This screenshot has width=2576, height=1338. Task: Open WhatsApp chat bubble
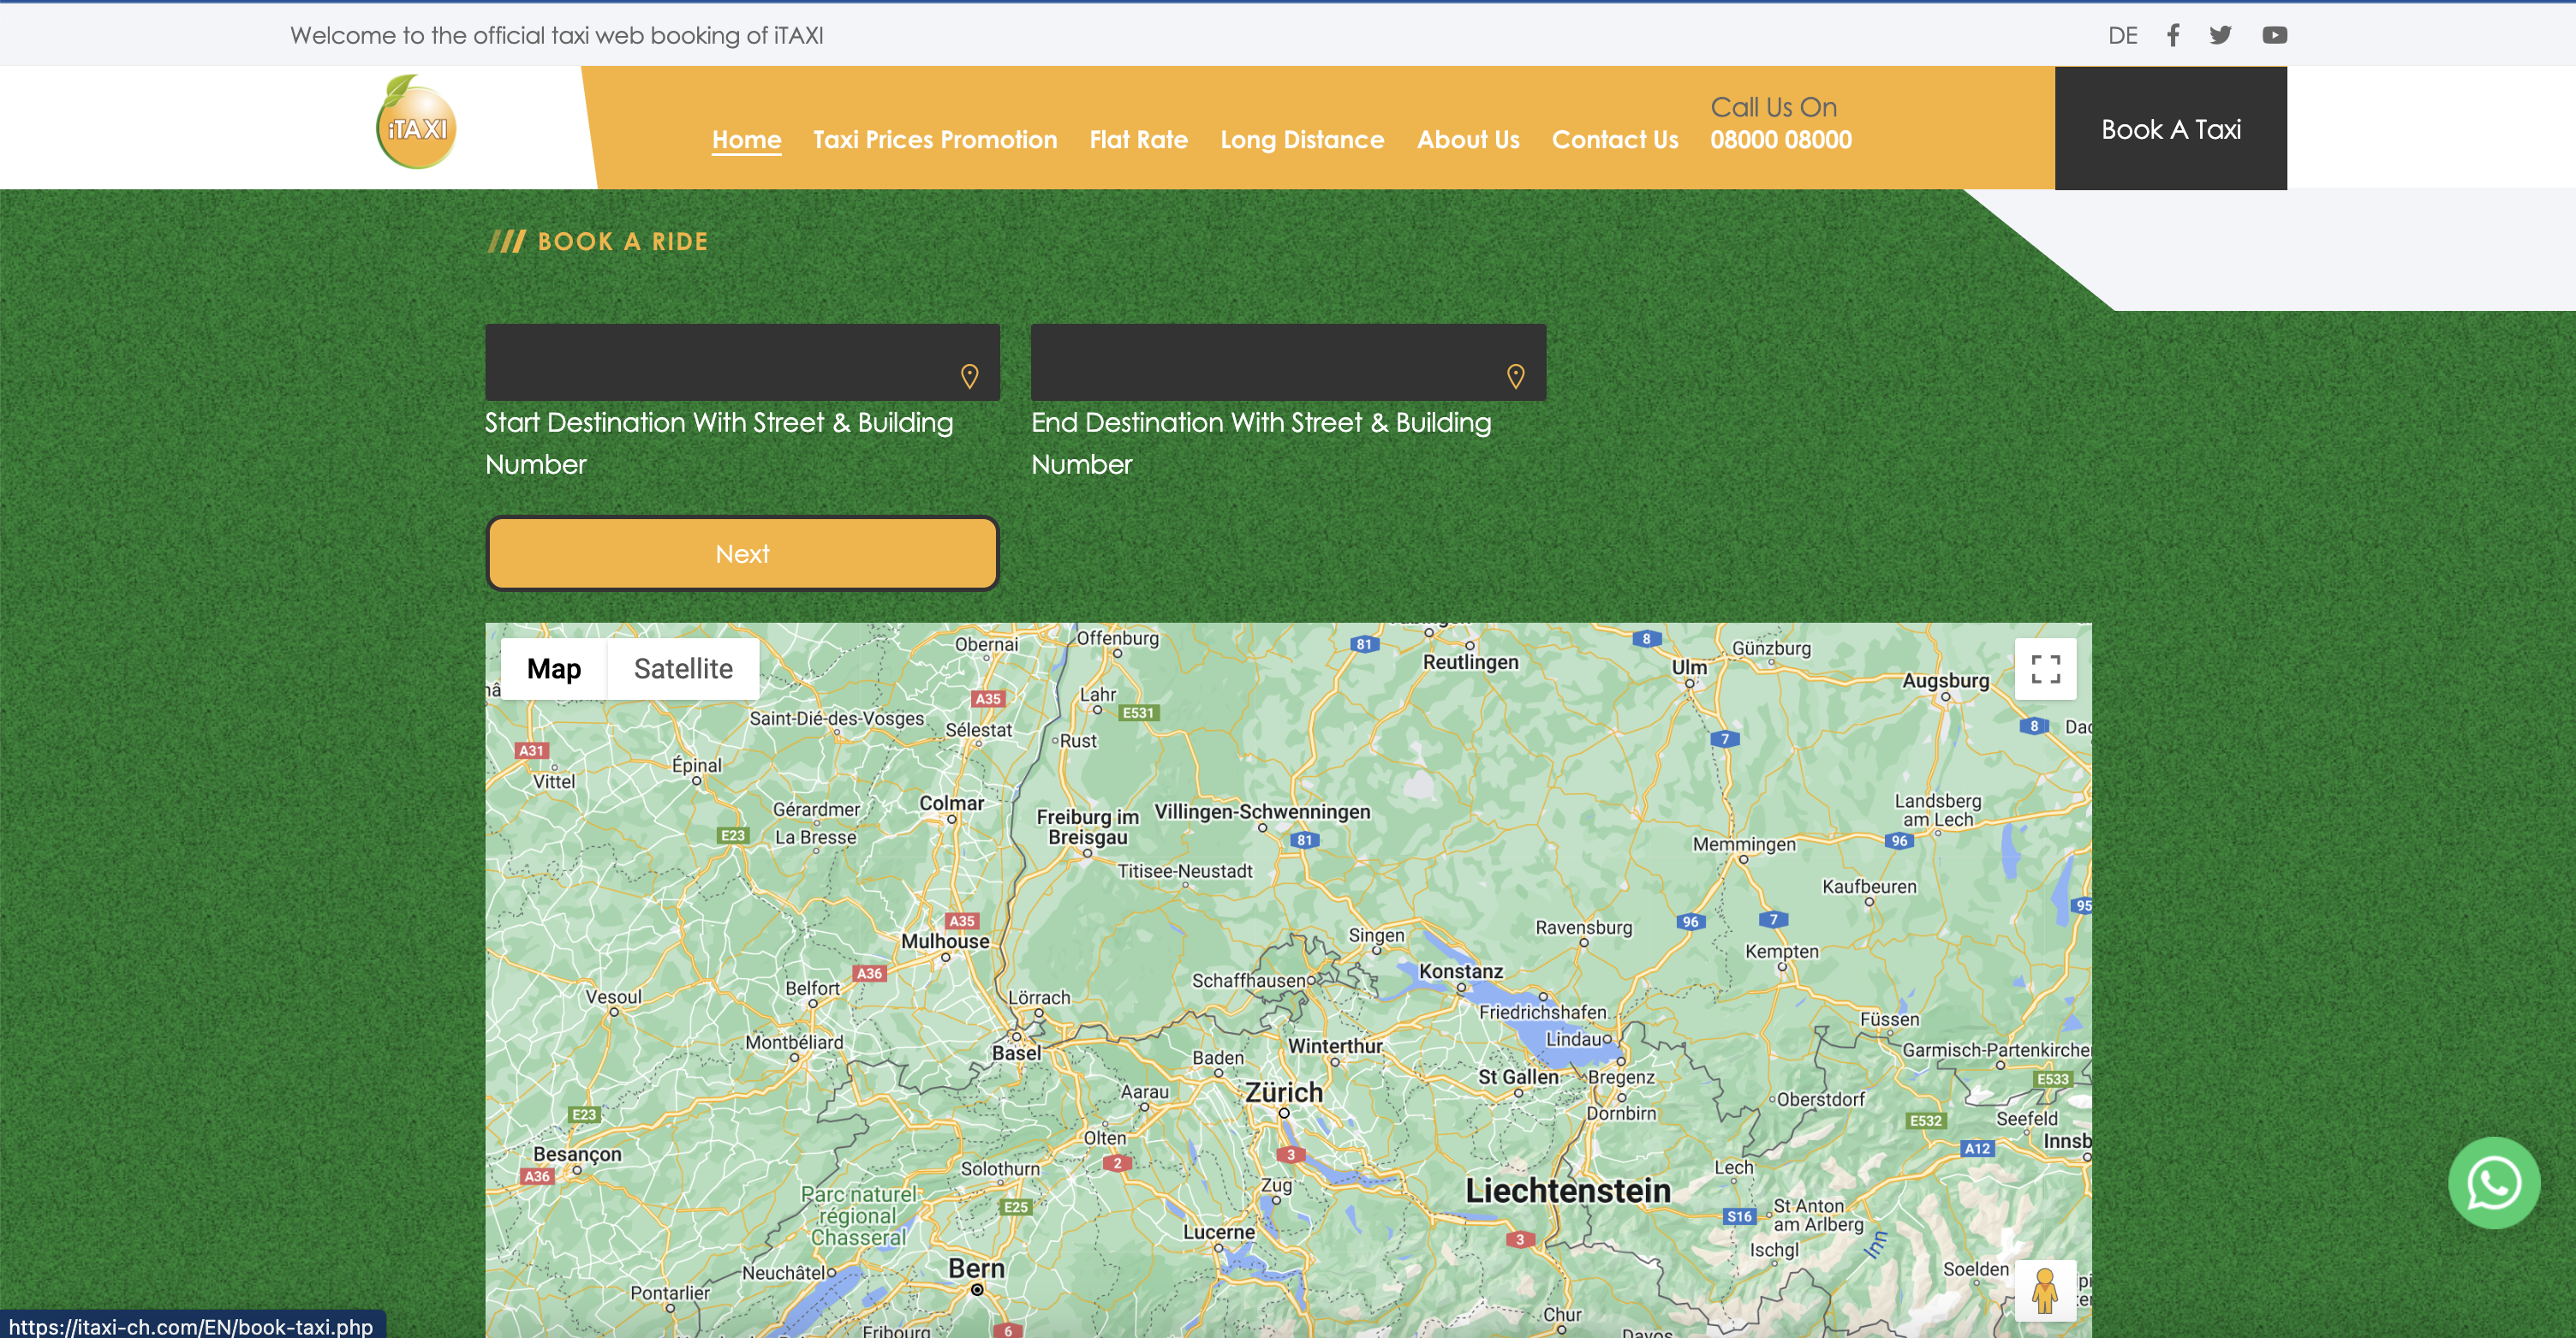pos(2493,1183)
